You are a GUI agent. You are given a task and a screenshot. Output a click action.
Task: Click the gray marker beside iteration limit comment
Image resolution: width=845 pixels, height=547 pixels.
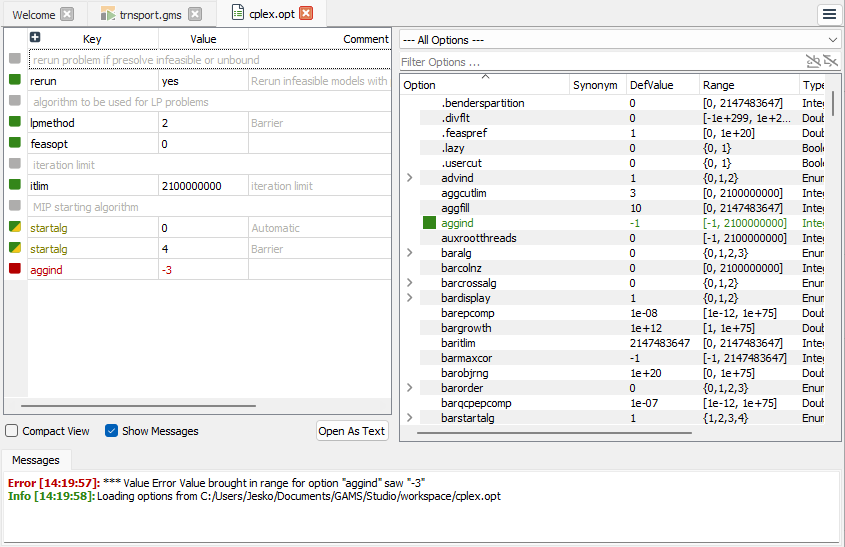tap(15, 164)
